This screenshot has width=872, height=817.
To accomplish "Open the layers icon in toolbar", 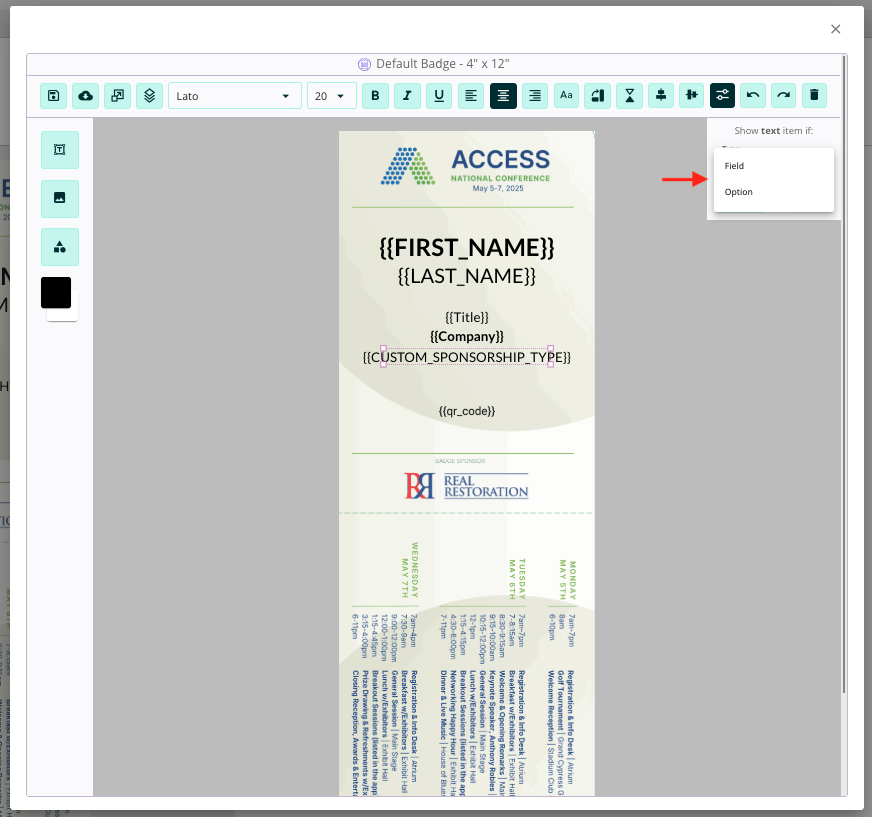I will click(150, 96).
